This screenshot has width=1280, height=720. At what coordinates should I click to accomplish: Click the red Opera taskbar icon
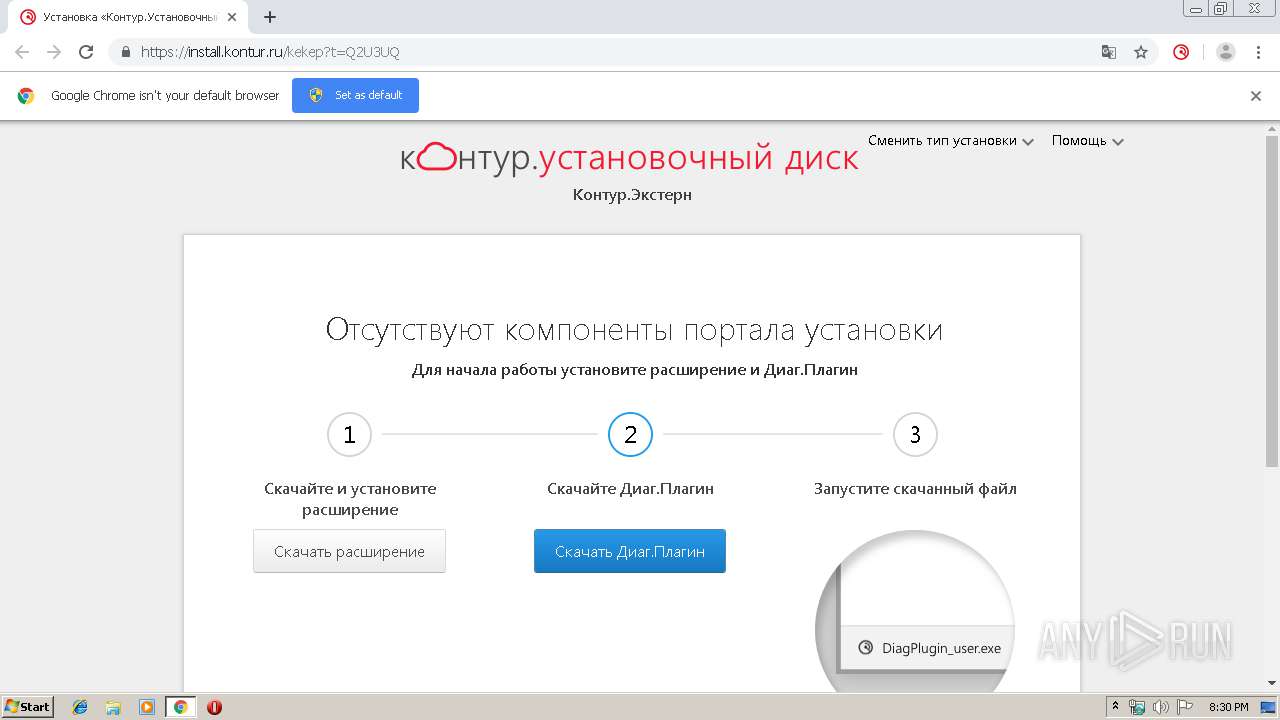214,707
